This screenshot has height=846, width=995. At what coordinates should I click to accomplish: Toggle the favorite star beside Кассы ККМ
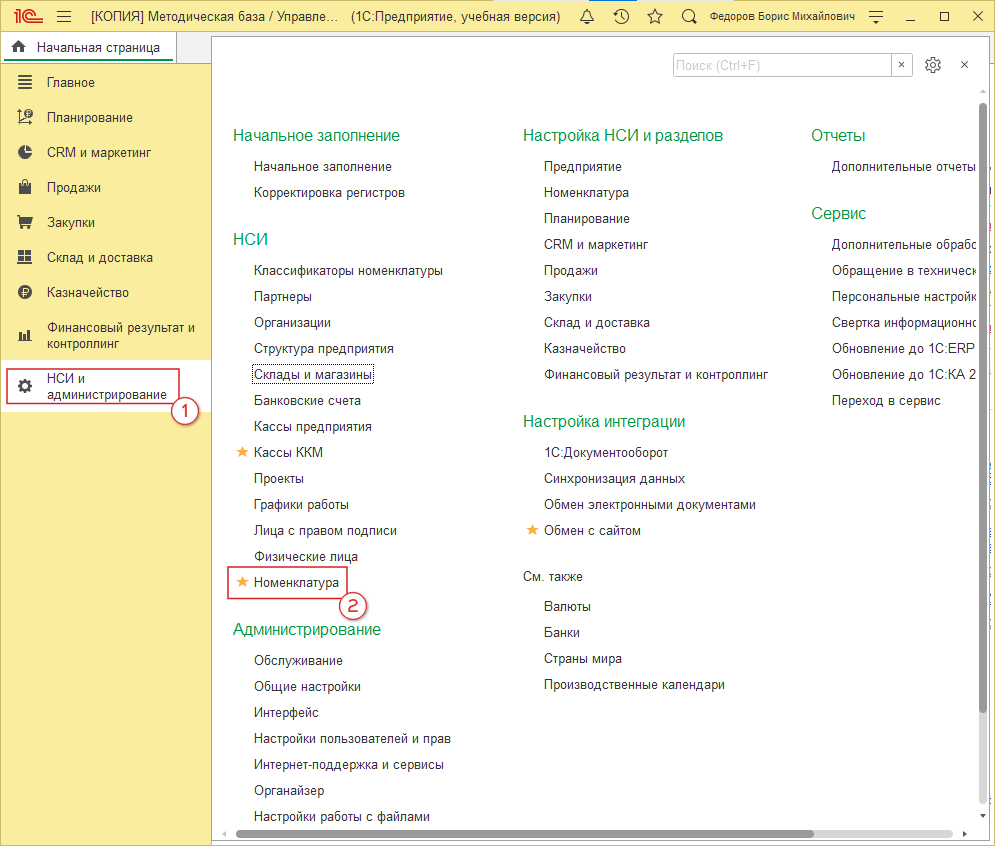tap(241, 453)
